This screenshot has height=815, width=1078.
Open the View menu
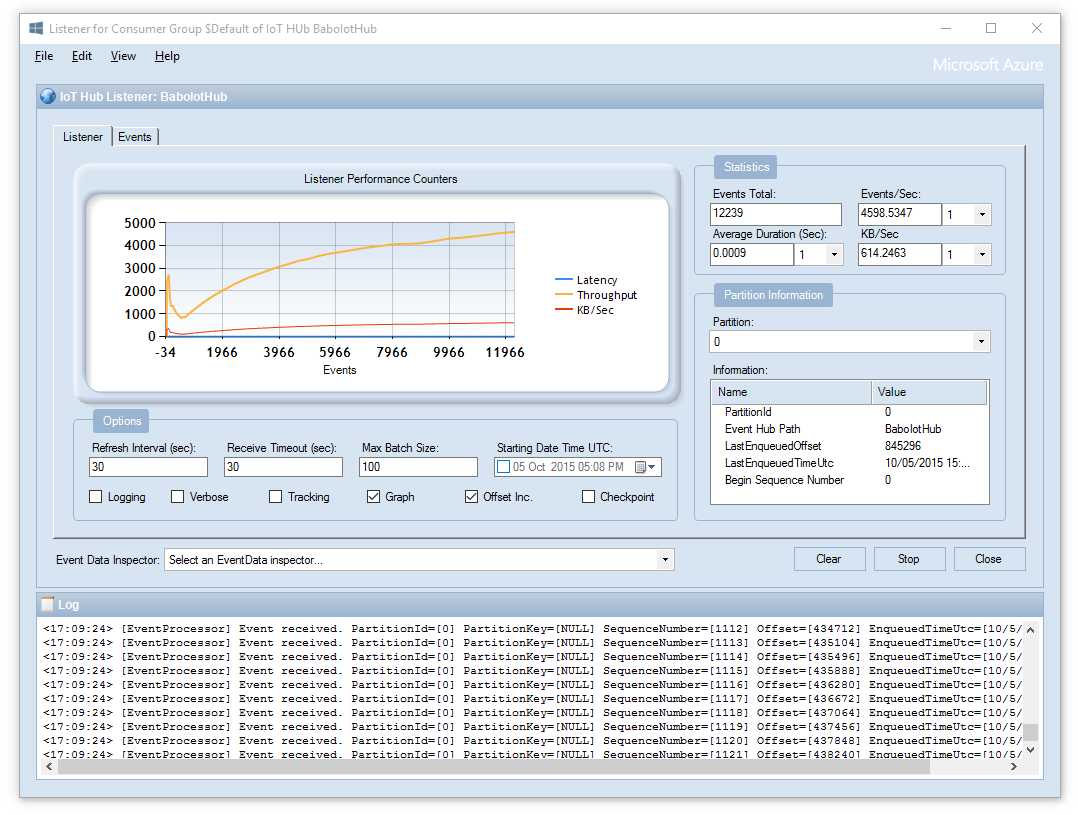pos(123,56)
